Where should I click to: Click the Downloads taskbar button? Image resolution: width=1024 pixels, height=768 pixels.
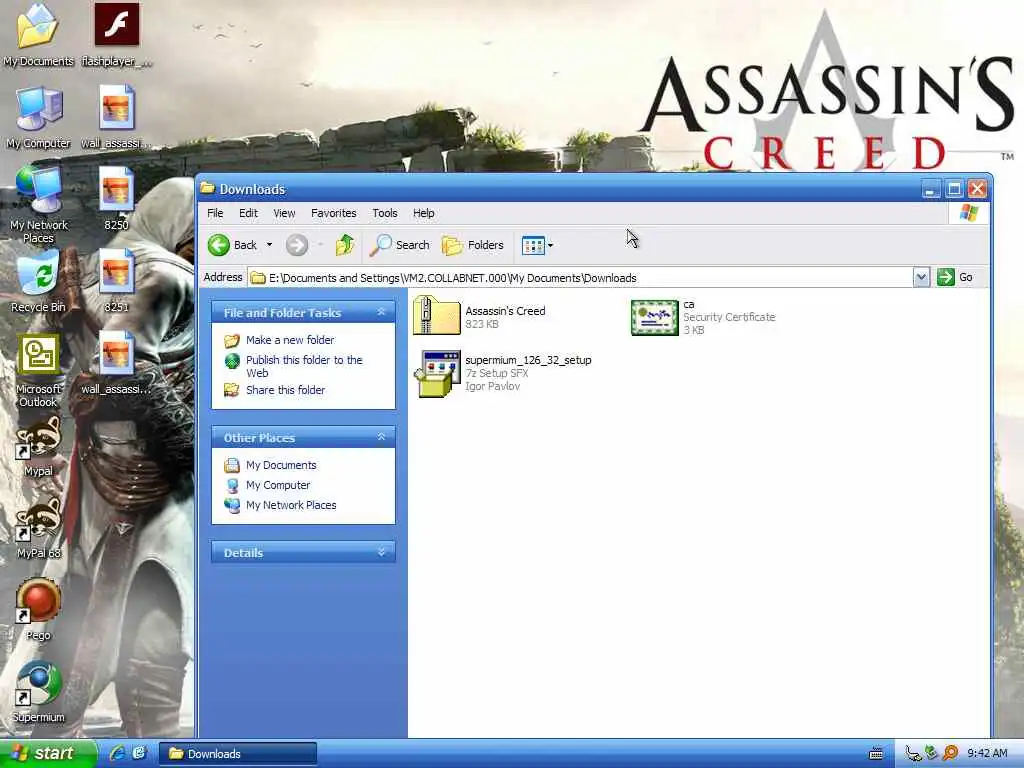click(238, 754)
